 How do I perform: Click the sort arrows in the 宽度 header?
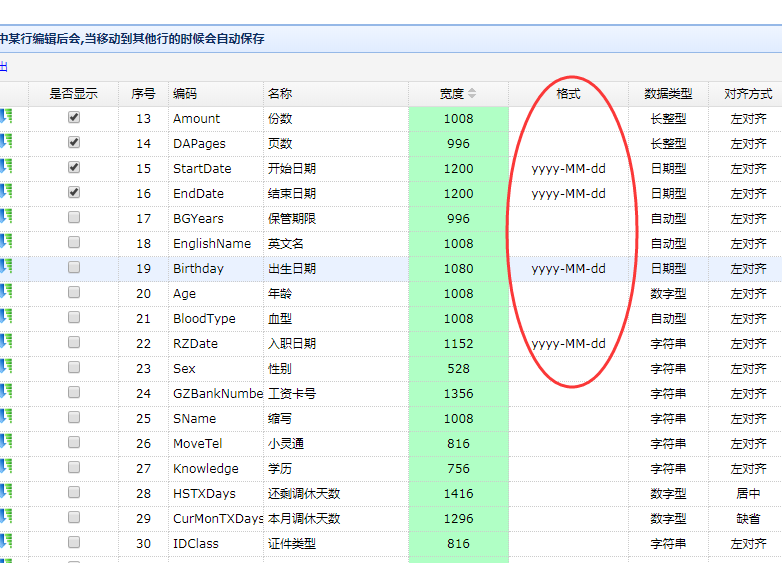pos(472,94)
